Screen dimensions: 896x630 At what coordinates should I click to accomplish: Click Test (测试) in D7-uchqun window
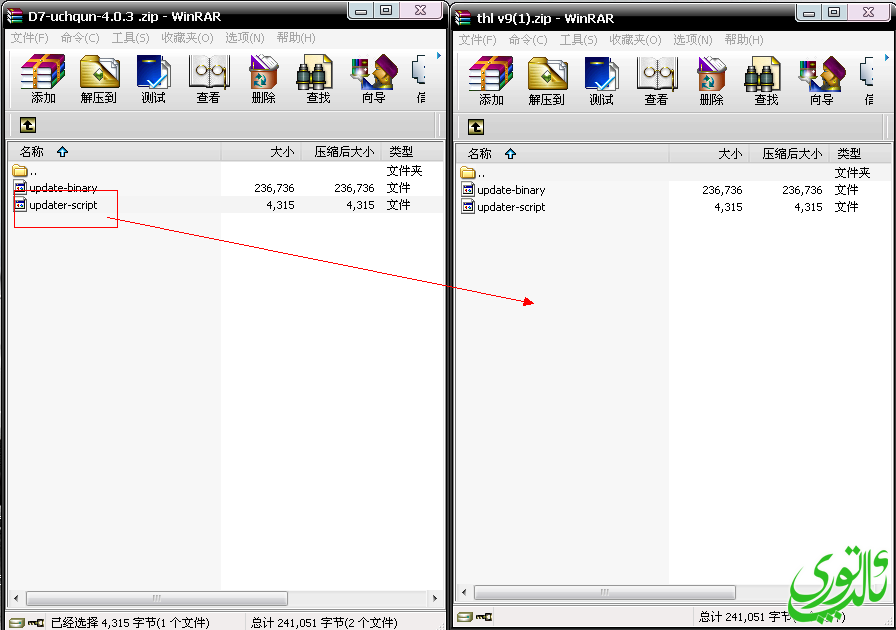[153, 79]
